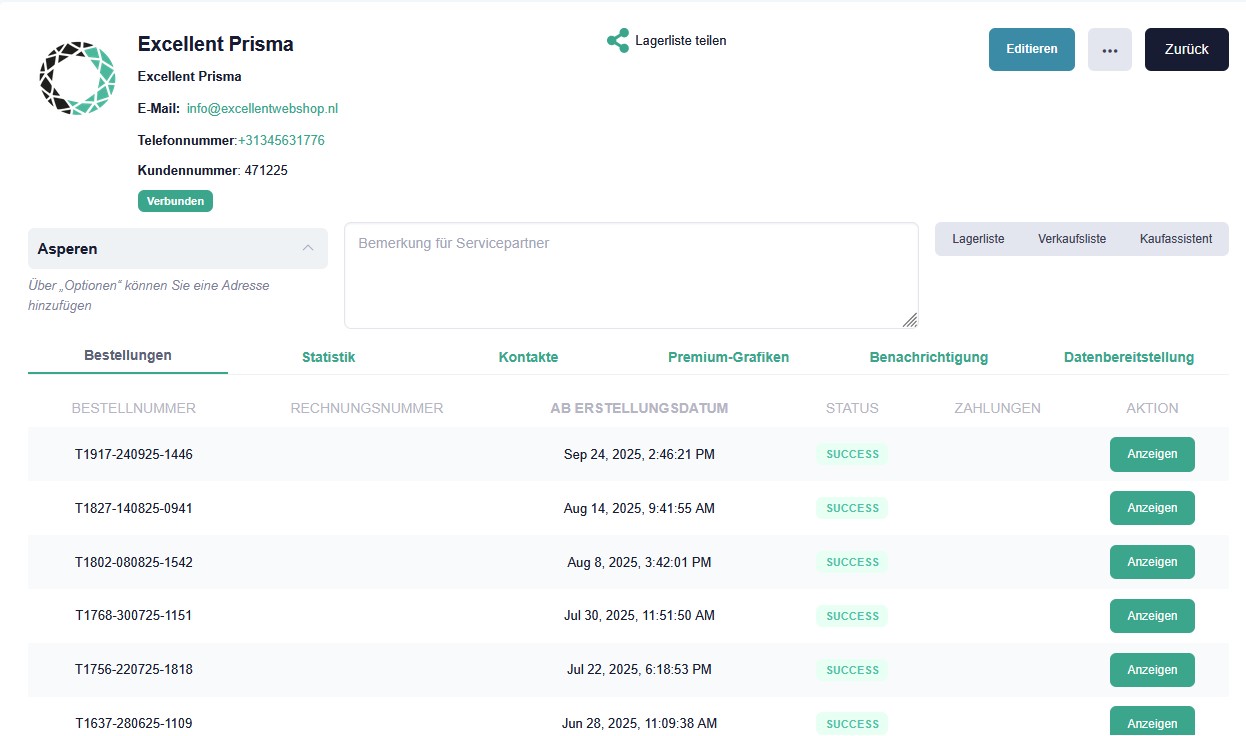Open the Kontakte tab

(528, 357)
